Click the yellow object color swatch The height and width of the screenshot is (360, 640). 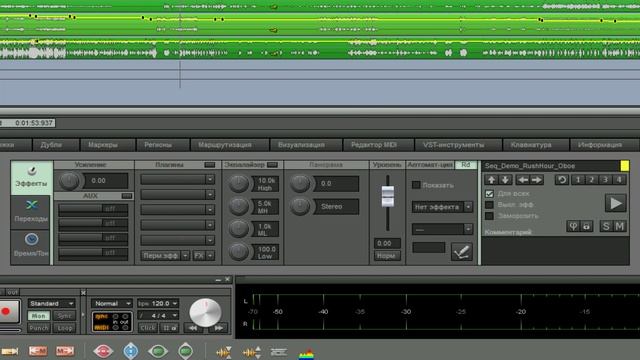[624, 166]
